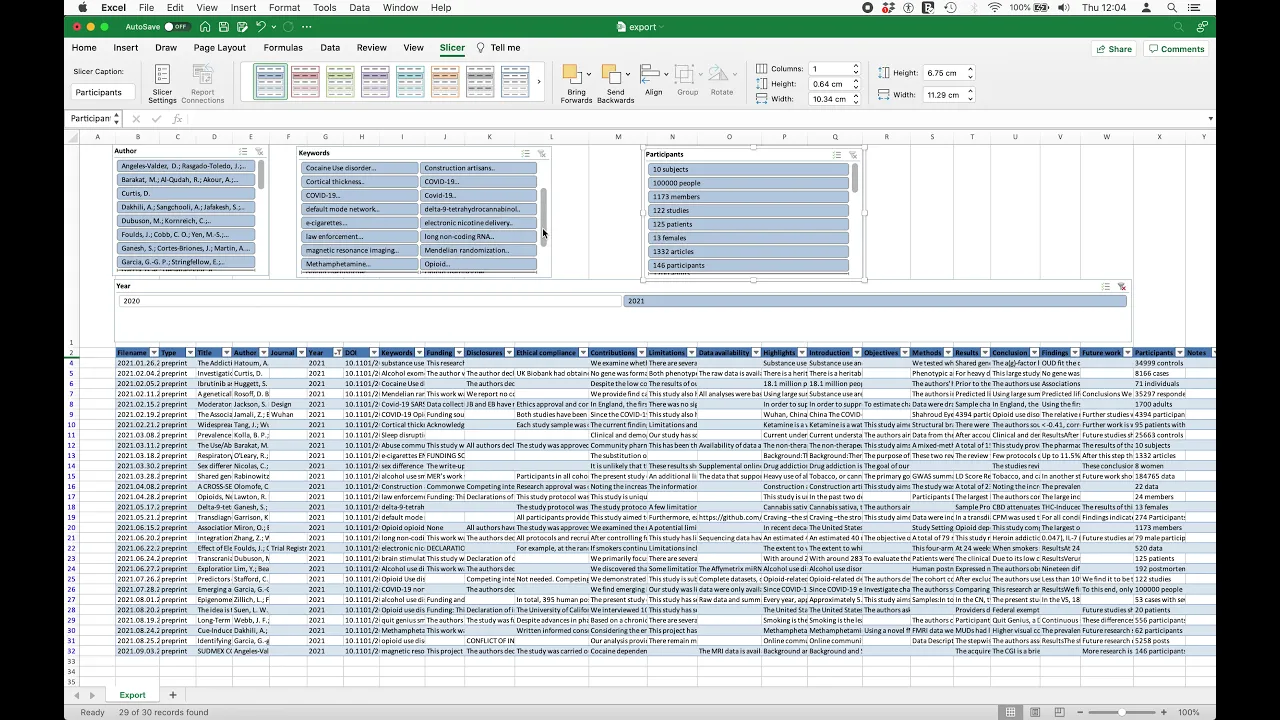
Task: Open the Formulas ribbon tab
Action: tap(283, 48)
